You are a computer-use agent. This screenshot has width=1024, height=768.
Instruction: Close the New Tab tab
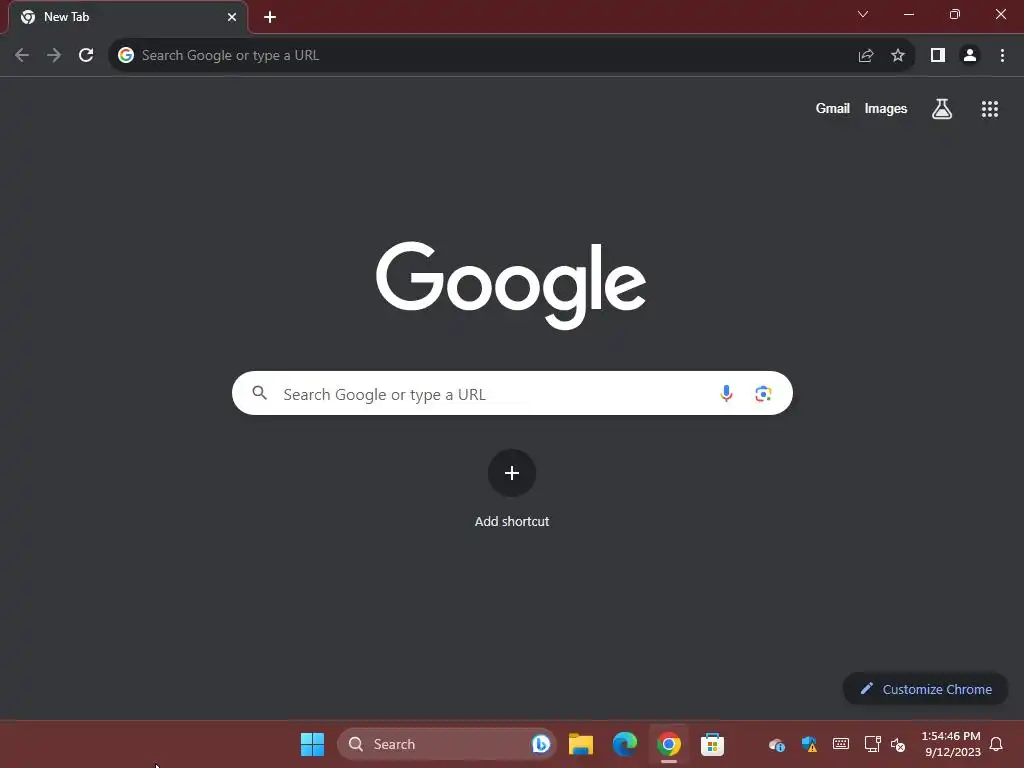(x=232, y=17)
